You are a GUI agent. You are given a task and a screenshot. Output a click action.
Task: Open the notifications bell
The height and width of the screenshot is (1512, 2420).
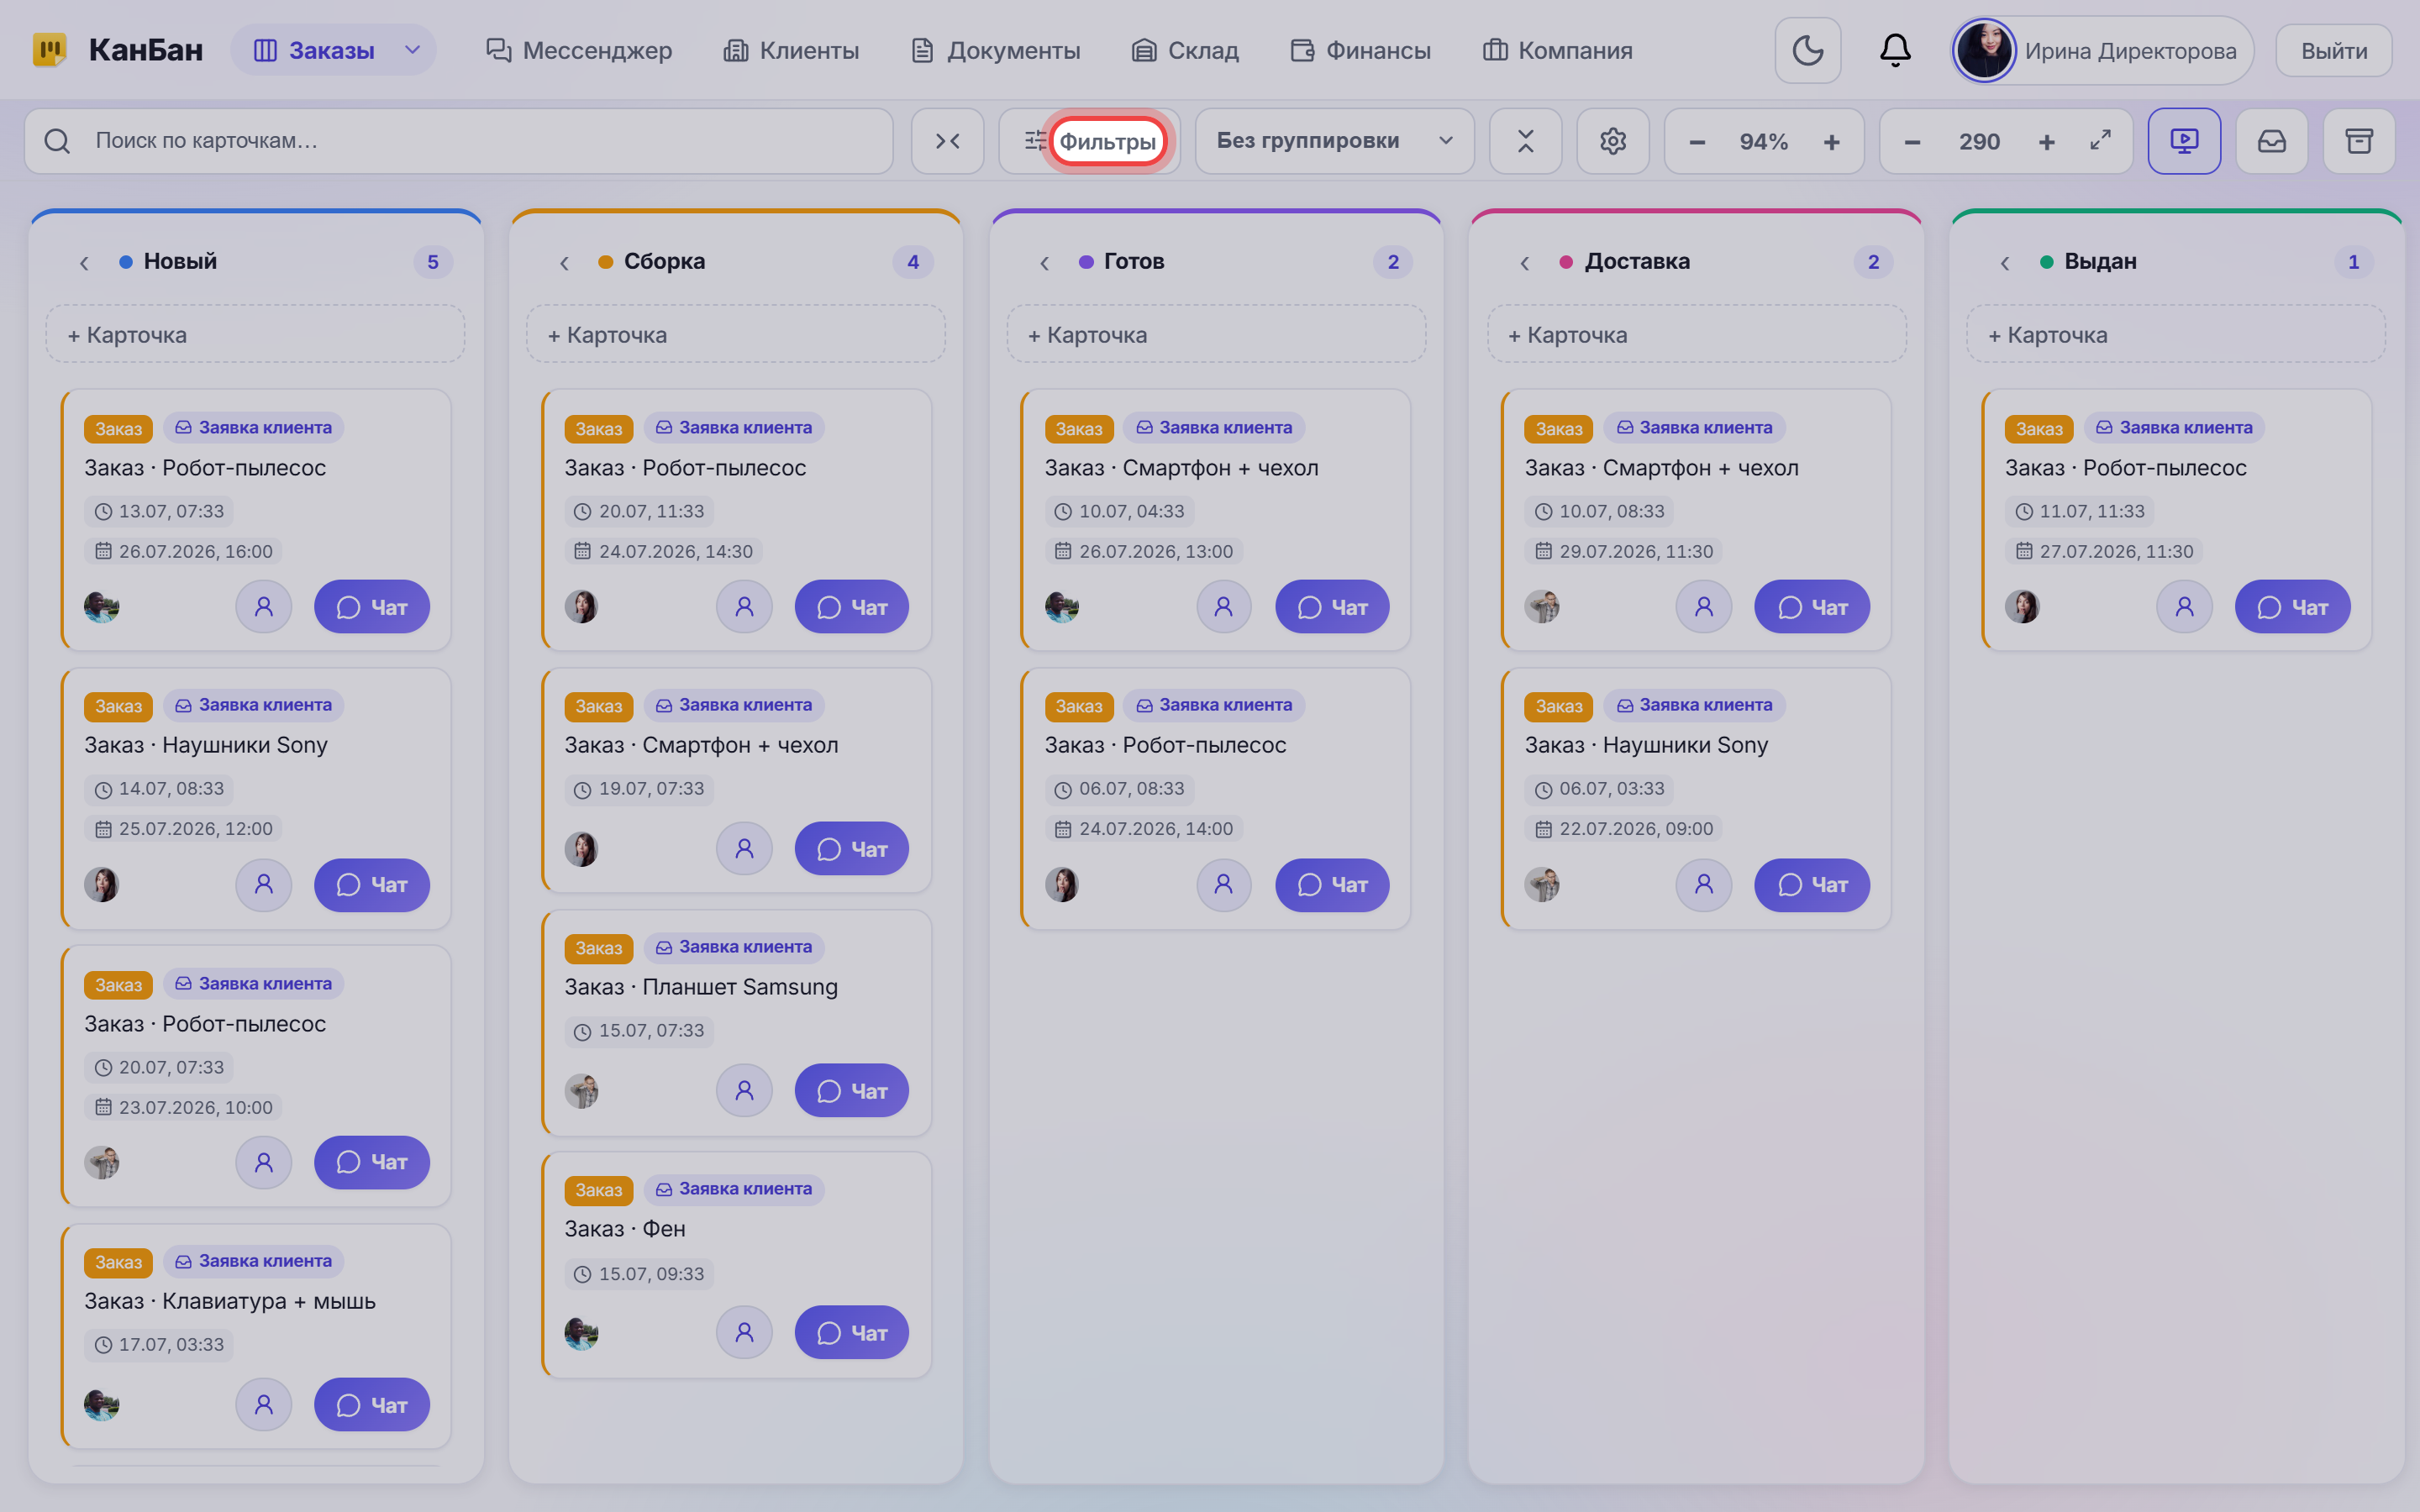coord(1895,50)
